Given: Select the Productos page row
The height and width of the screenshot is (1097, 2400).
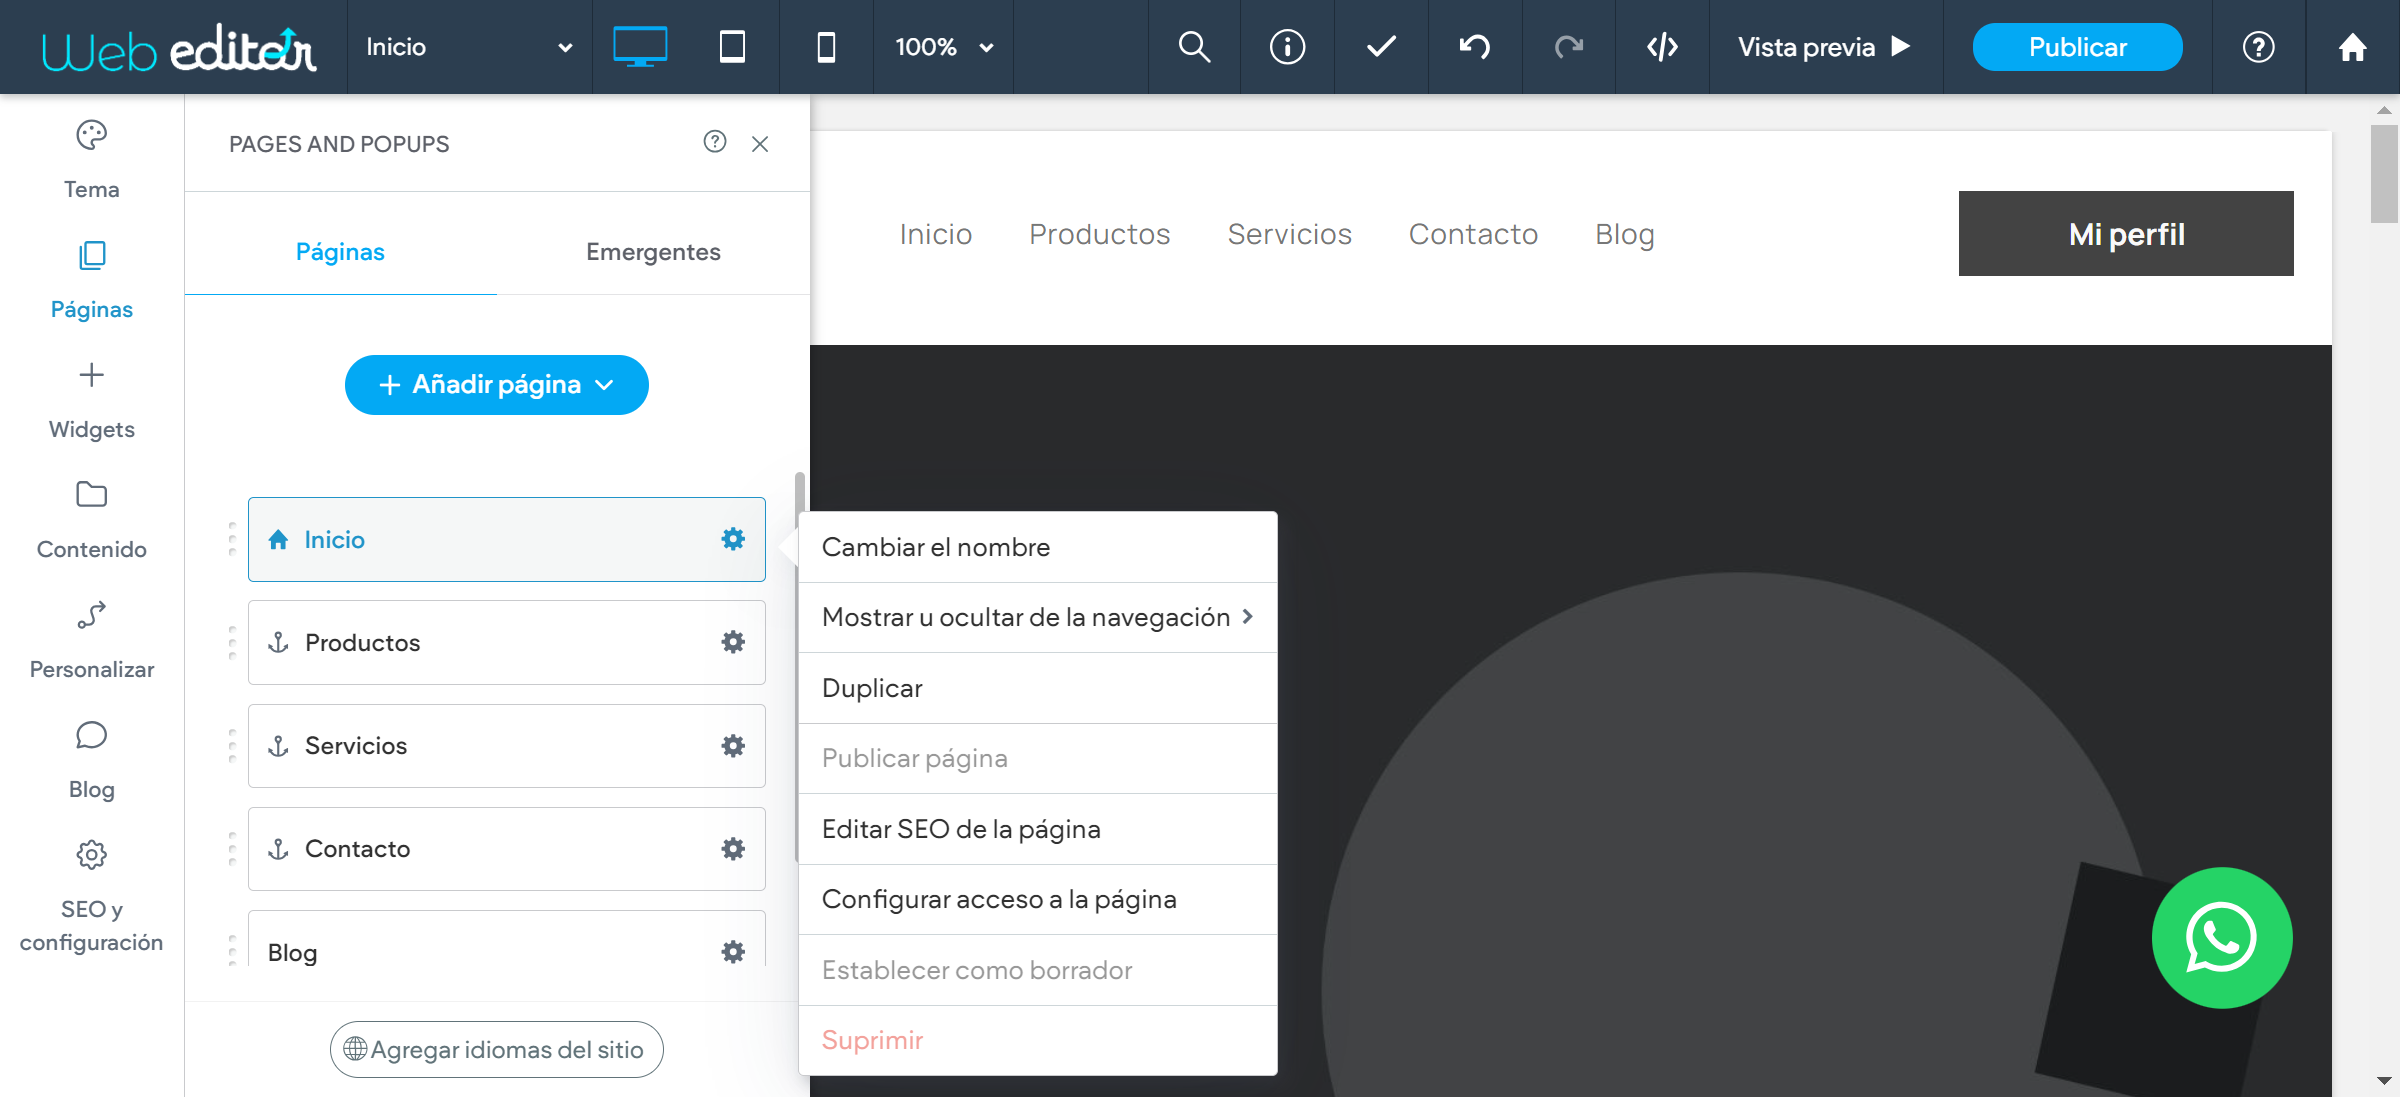Looking at the screenshot, I should (x=507, y=642).
